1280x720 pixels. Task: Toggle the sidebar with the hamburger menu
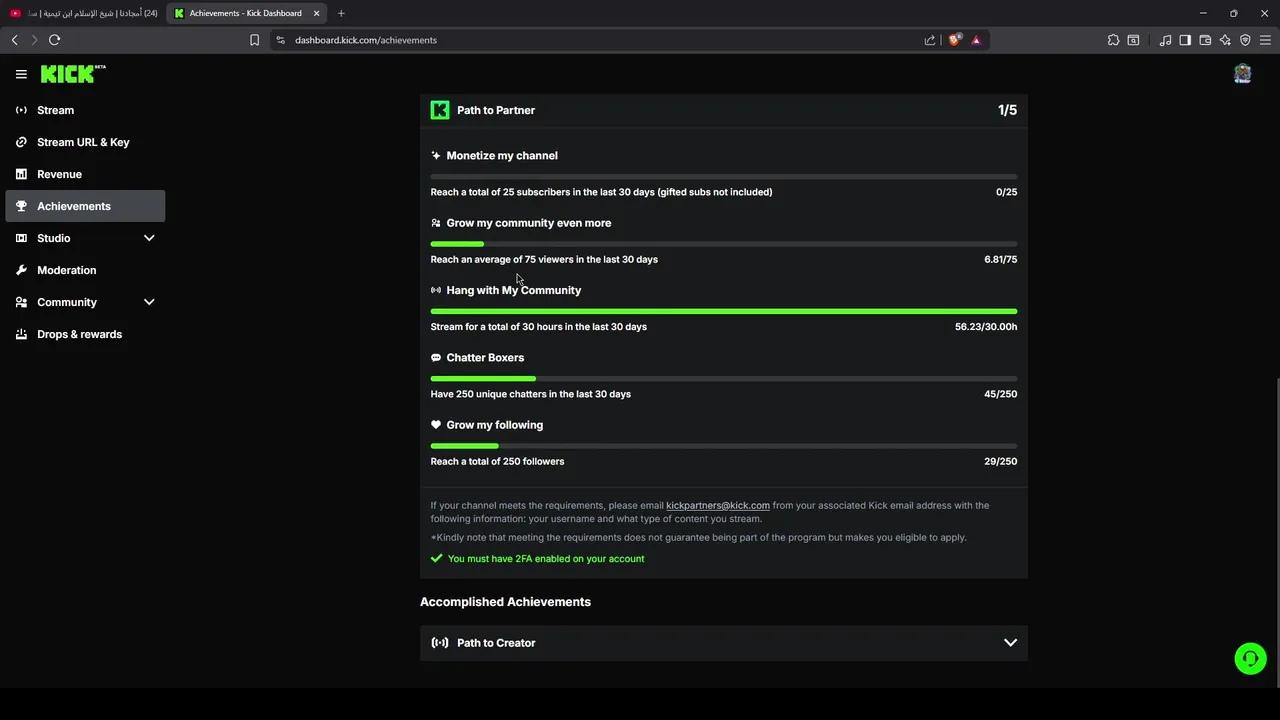[21, 74]
